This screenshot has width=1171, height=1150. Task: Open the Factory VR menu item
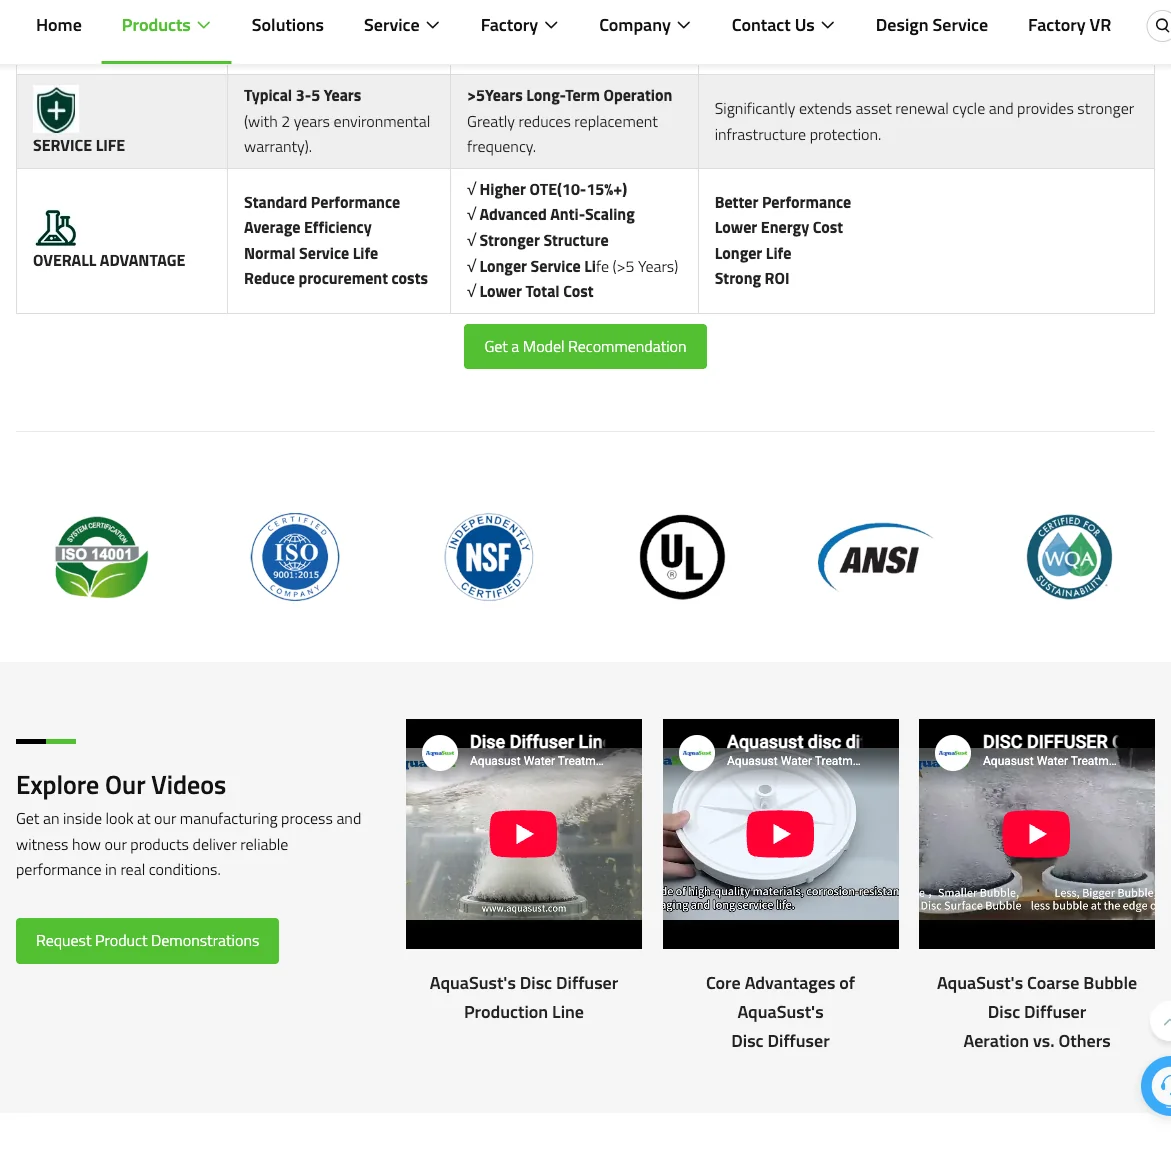tap(1069, 25)
